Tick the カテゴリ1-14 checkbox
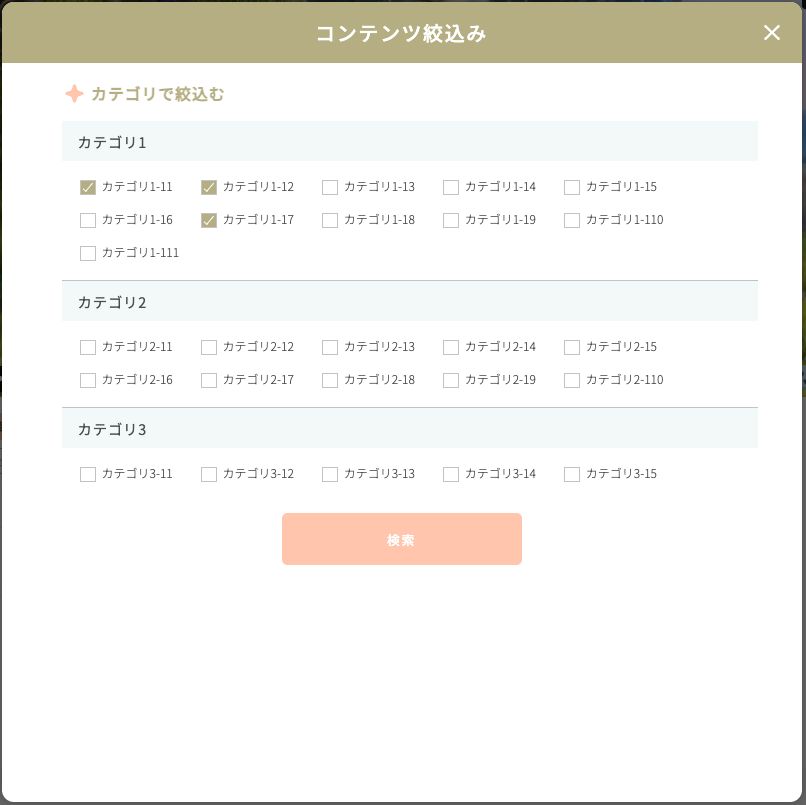806x805 pixels. point(451,187)
